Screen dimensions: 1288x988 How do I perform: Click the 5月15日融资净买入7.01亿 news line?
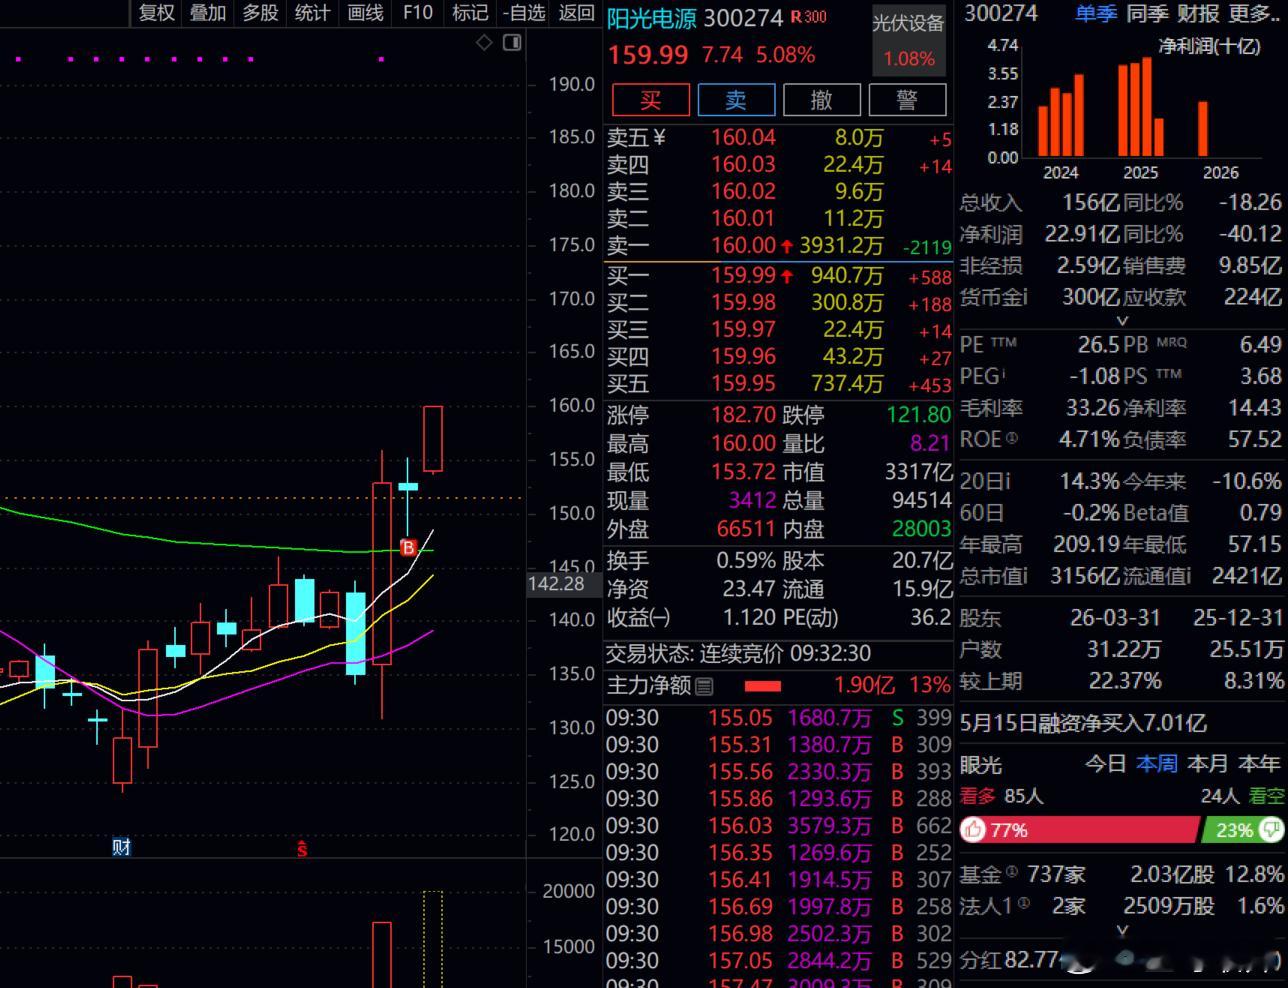(1083, 723)
